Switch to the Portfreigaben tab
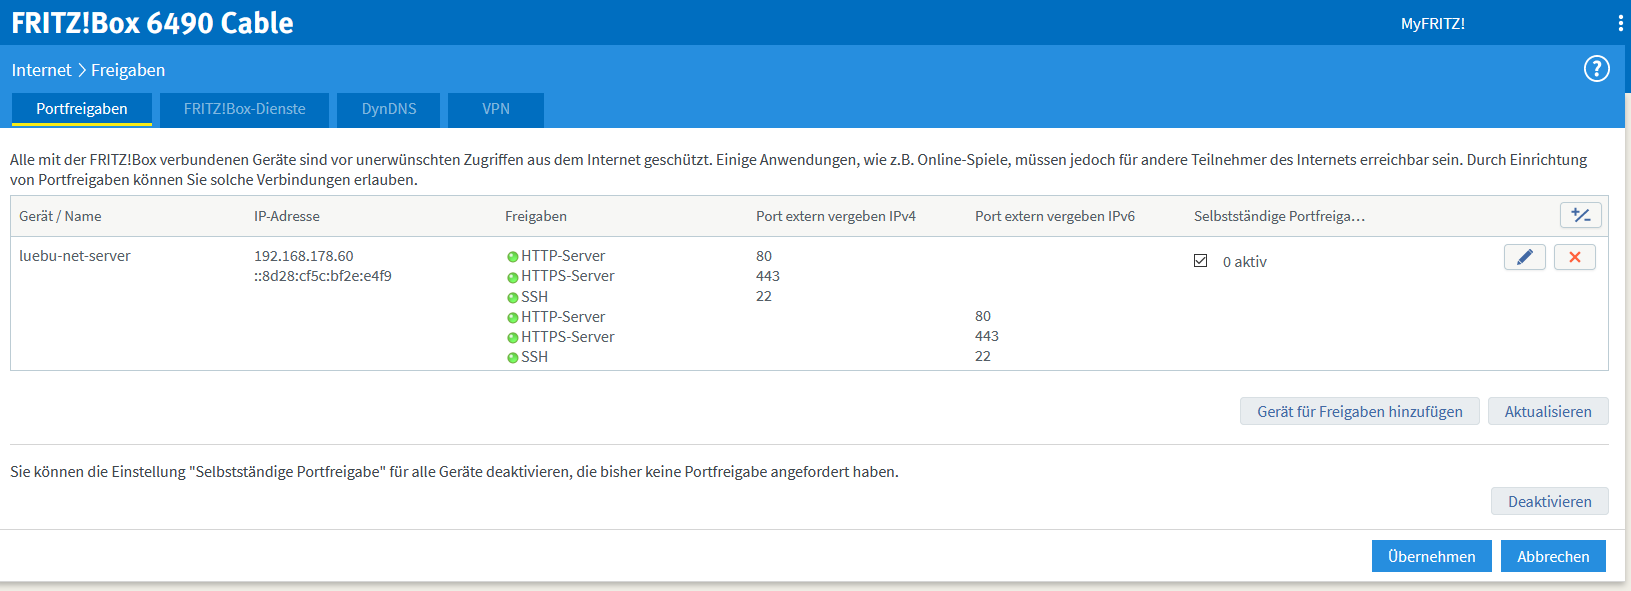This screenshot has width=1631, height=591. [x=82, y=109]
